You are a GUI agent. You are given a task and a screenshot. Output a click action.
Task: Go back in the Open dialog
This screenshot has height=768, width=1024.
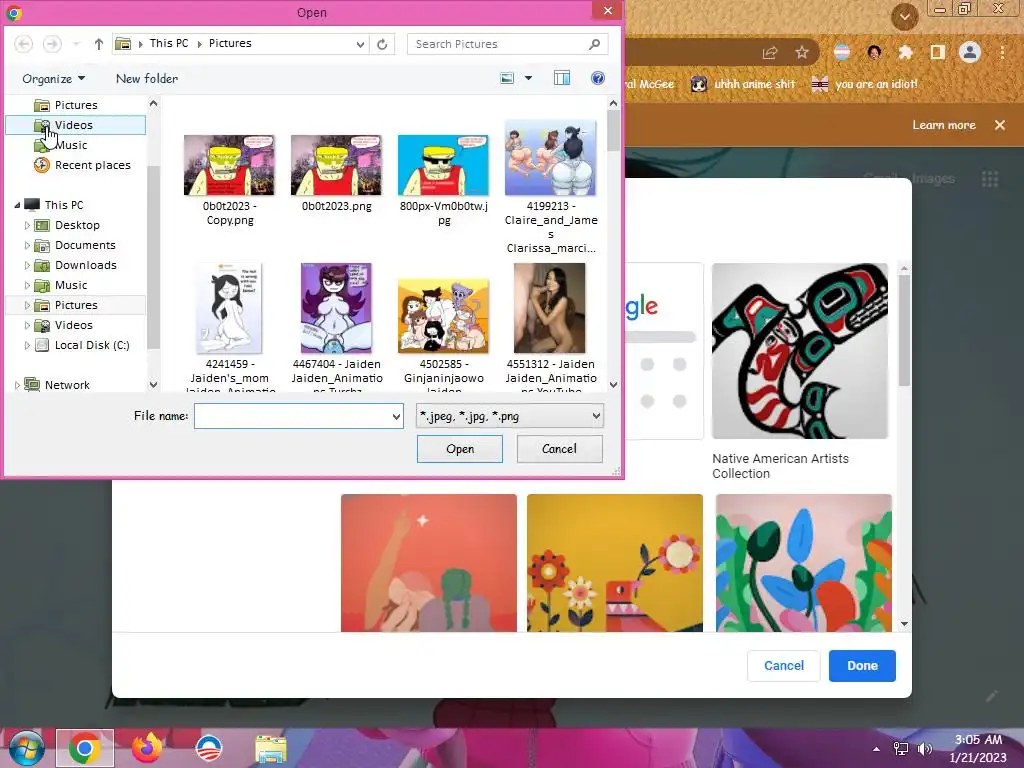pyautogui.click(x=24, y=44)
